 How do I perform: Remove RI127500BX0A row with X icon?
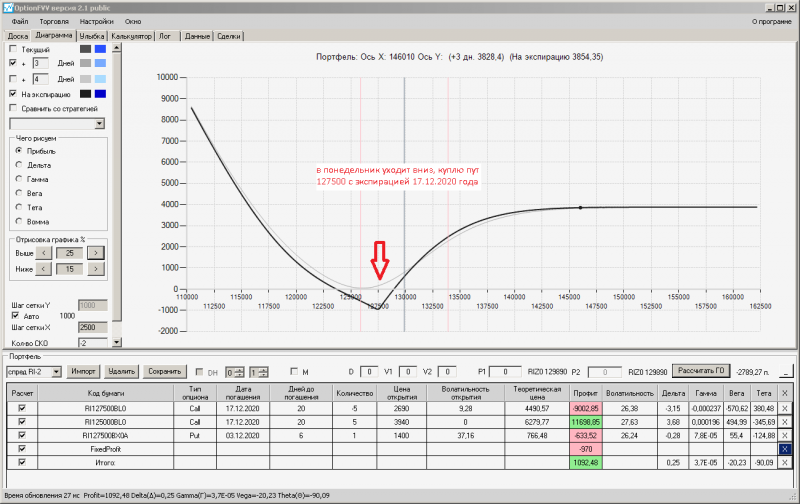(785, 435)
